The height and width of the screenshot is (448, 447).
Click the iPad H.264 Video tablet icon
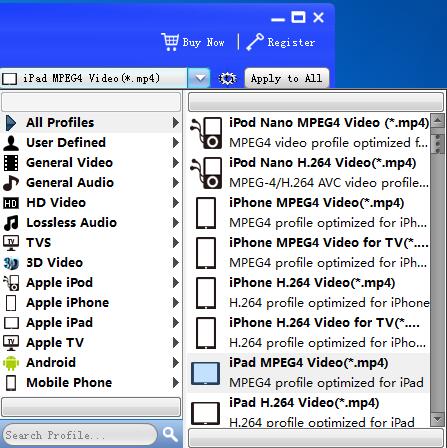tap(206, 413)
